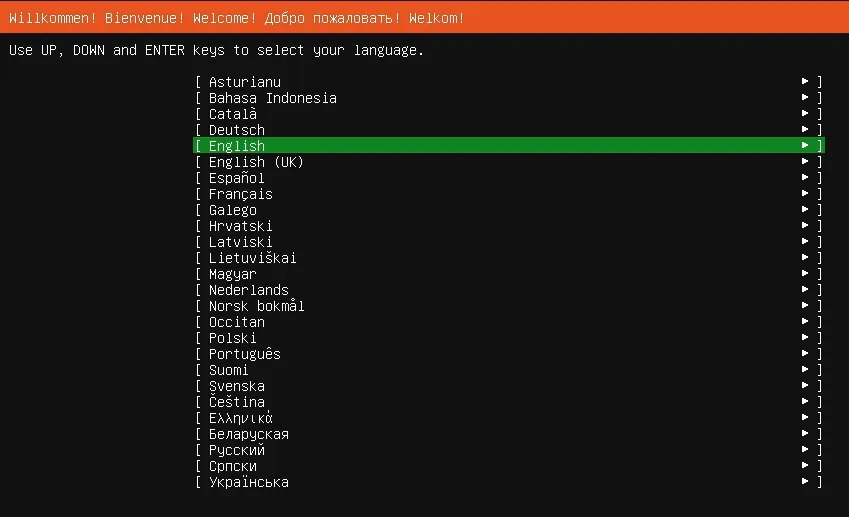Pick English (UK) language entry
The image size is (849, 517).
[x=509, y=162]
